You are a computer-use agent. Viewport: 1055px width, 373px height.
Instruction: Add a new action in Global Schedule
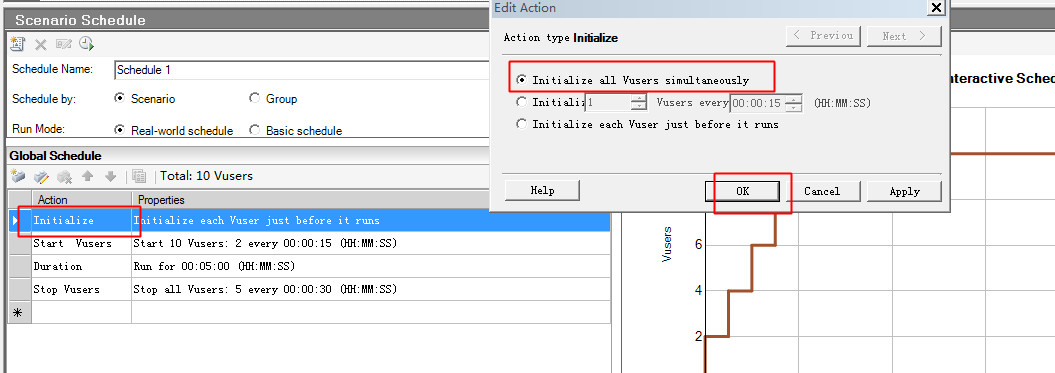pos(18,176)
